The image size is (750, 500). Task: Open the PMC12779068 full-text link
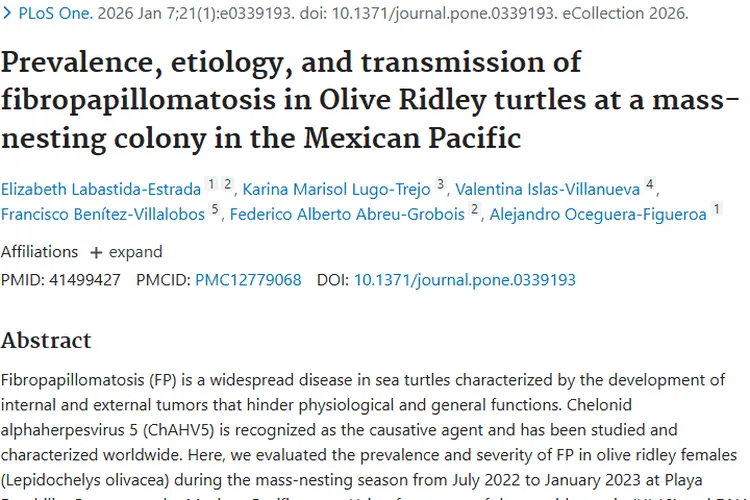[x=248, y=280]
